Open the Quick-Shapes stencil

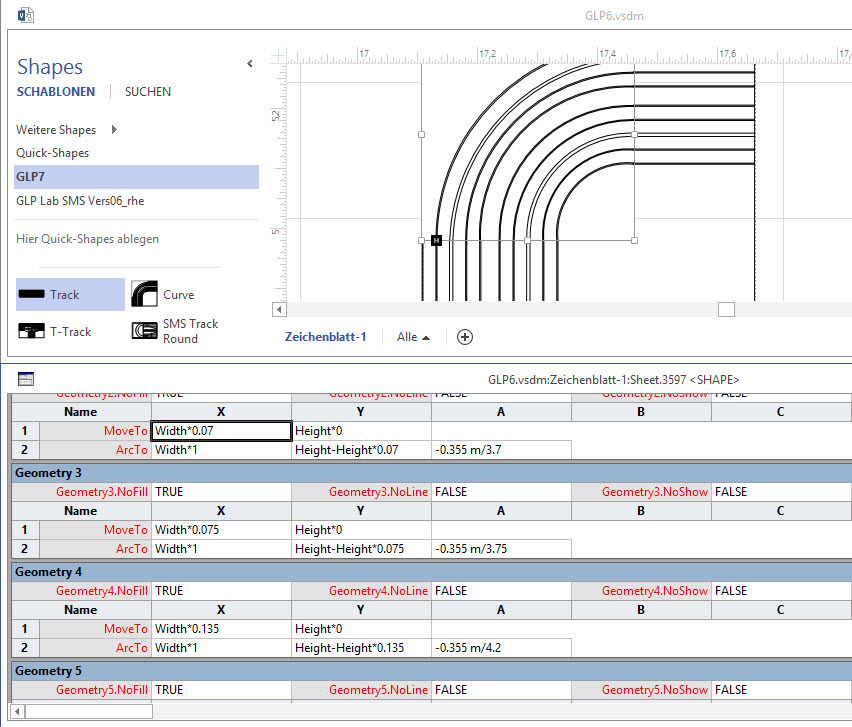(x=52, y=153)
